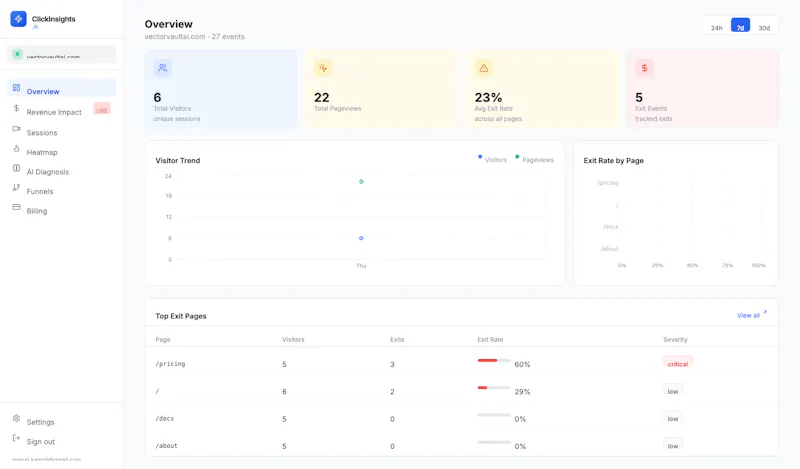Viewport: 800px width, 469px height.
Task: Click the /pricing row page name
Action: [170, 364]
